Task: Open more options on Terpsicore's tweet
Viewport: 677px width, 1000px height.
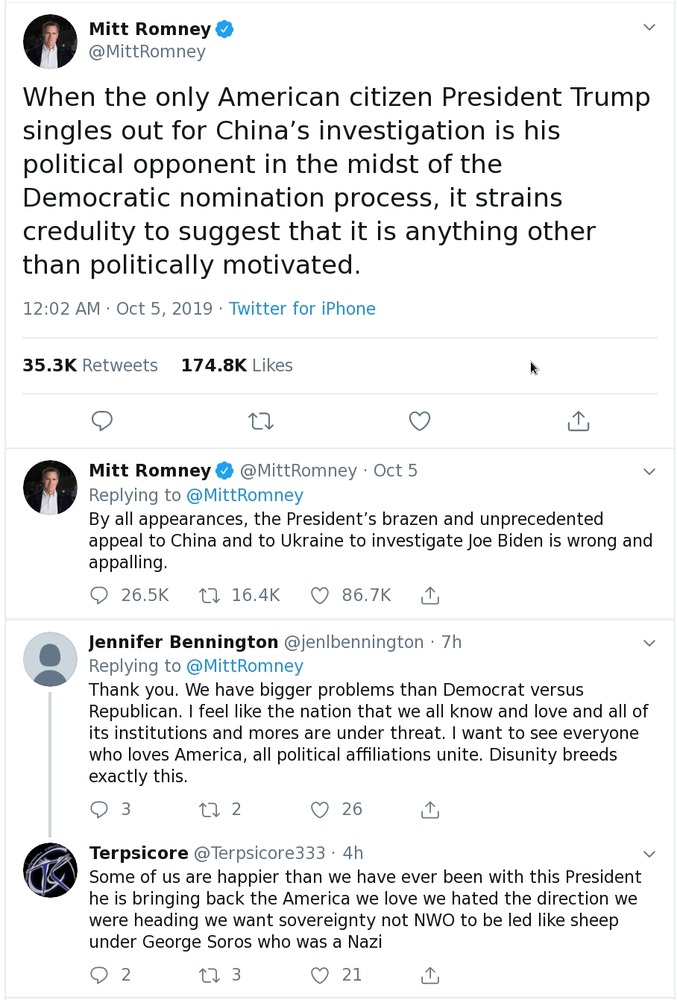Action: tap(649, 854)
